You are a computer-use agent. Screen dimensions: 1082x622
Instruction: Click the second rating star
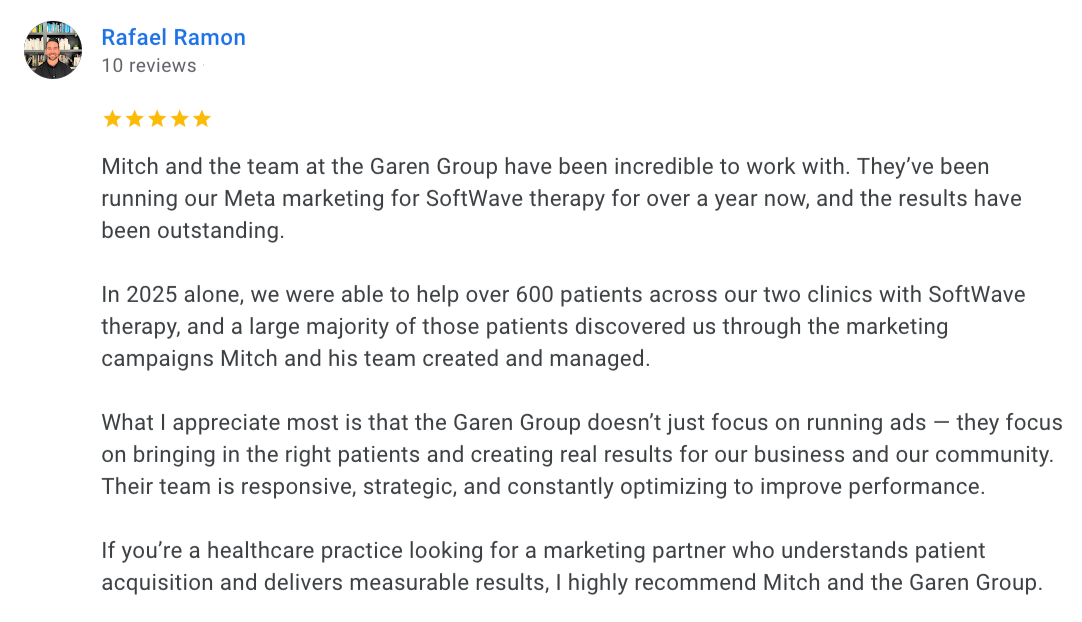[x=134, y=119]
